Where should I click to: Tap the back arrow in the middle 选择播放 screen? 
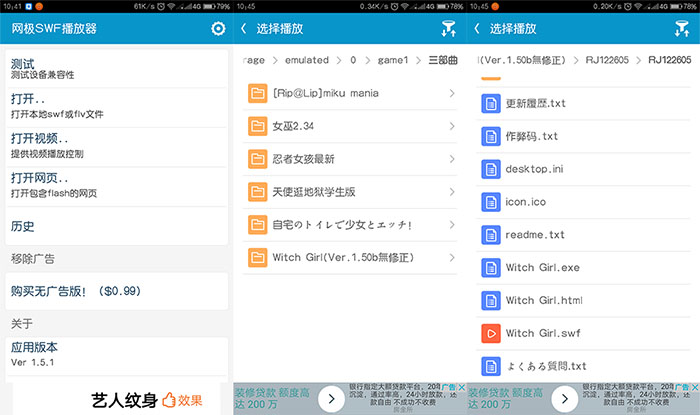(243, 29)
